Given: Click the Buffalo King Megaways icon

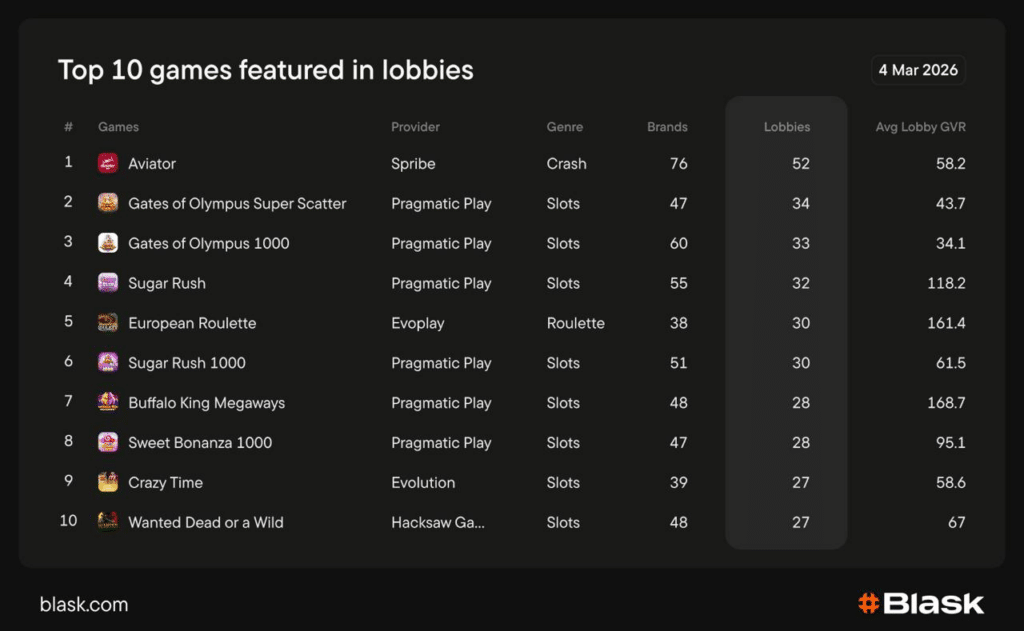Looking at the screenshot, I should click(108, 403).
